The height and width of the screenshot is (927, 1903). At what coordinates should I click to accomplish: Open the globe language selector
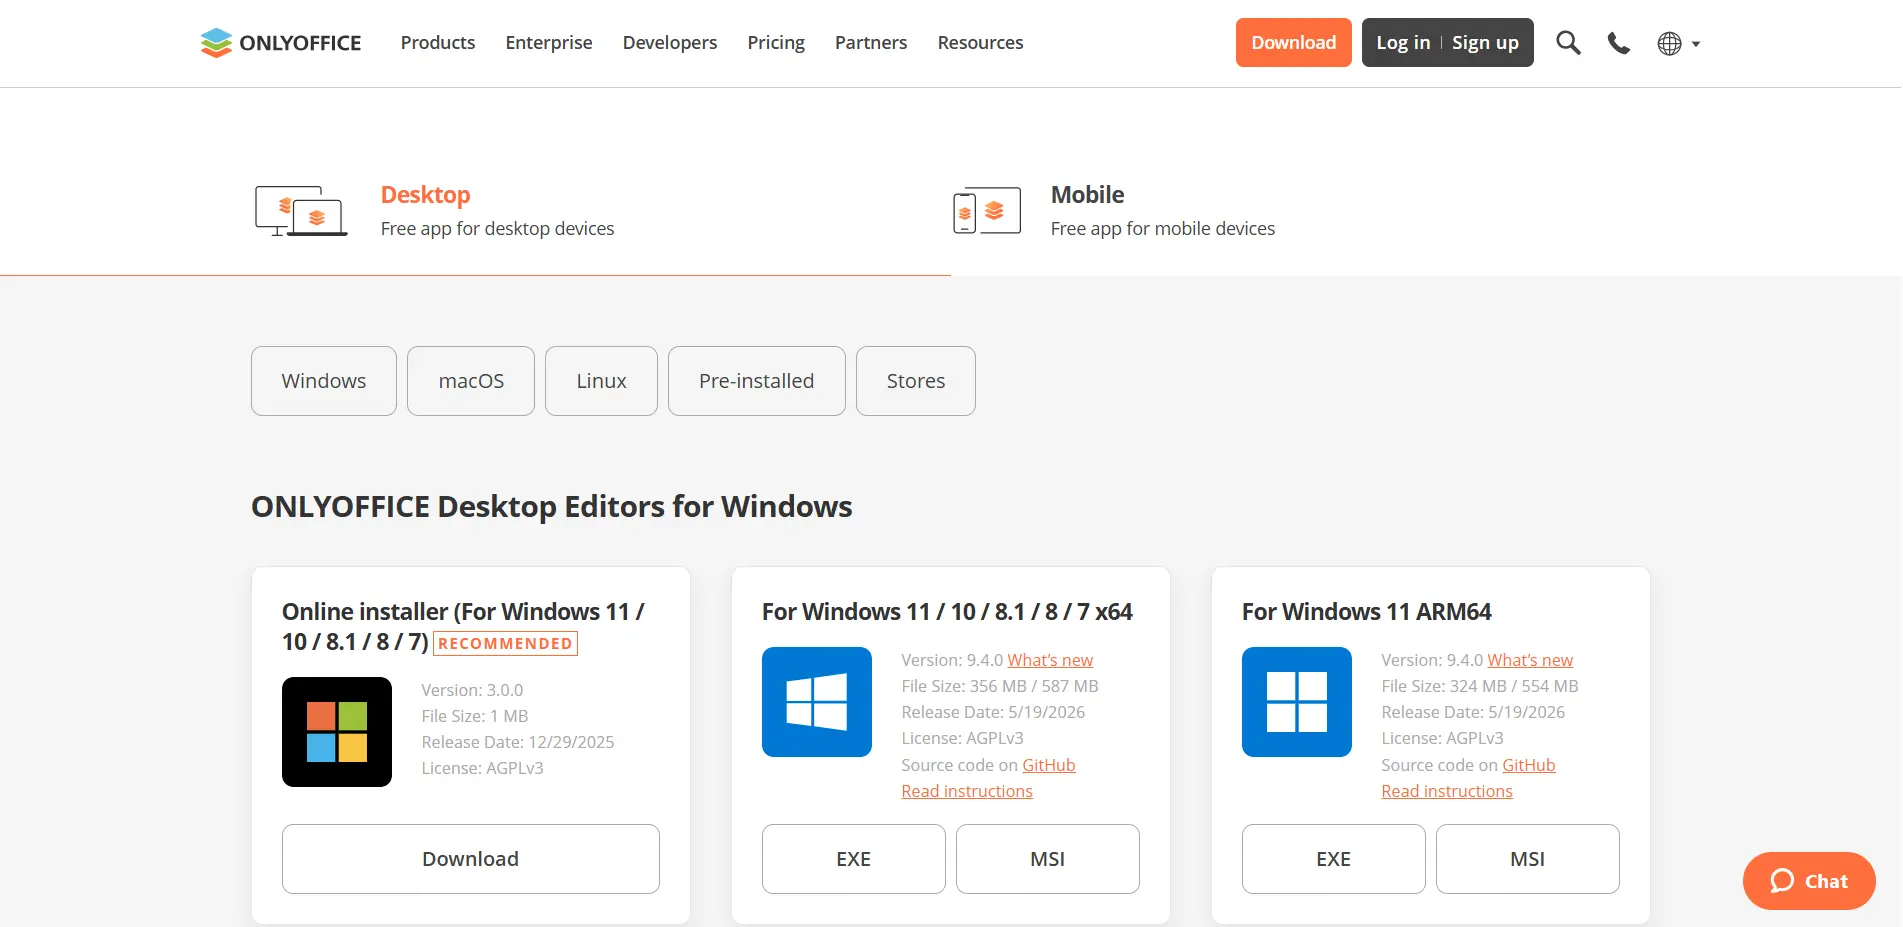tap(1678, 43)
